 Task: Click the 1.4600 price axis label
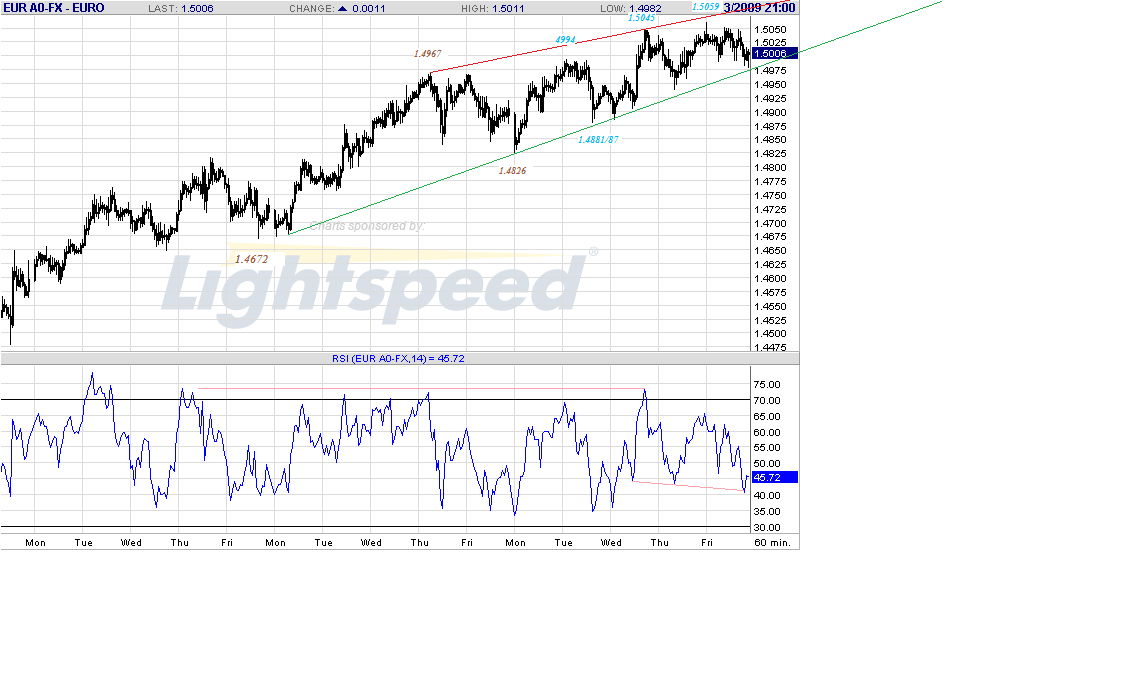(770, 279)
